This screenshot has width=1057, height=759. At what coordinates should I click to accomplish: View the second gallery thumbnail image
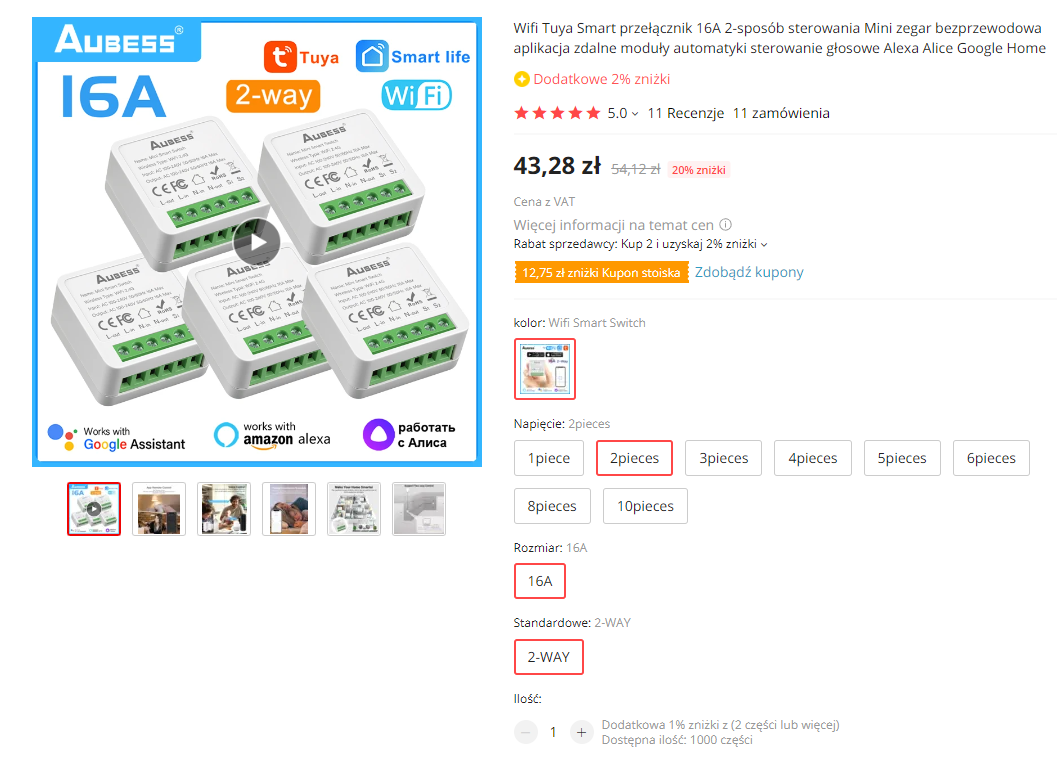click(x=159, y=509)
